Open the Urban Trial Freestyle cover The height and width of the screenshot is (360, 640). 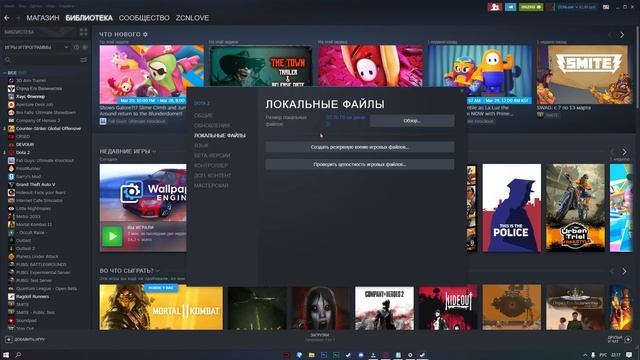click(576, 208)
